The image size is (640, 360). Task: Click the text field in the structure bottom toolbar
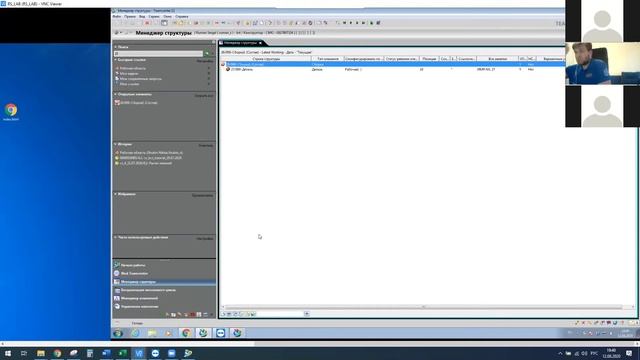[x=280, y=314]
